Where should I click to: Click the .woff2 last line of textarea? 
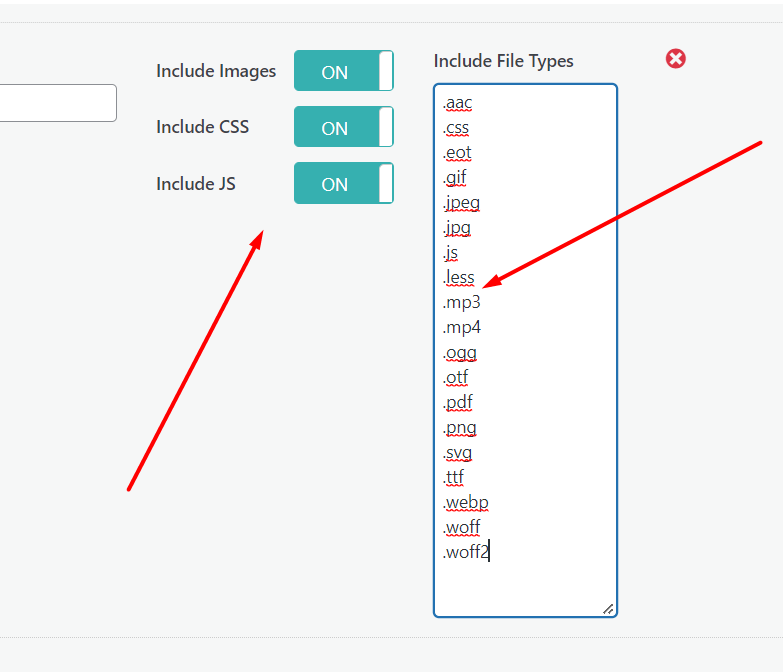466,552
